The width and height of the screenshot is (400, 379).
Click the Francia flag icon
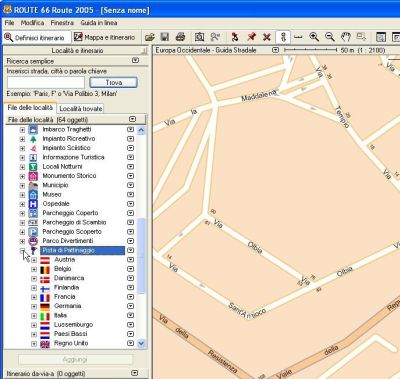(x=45, y=297)
